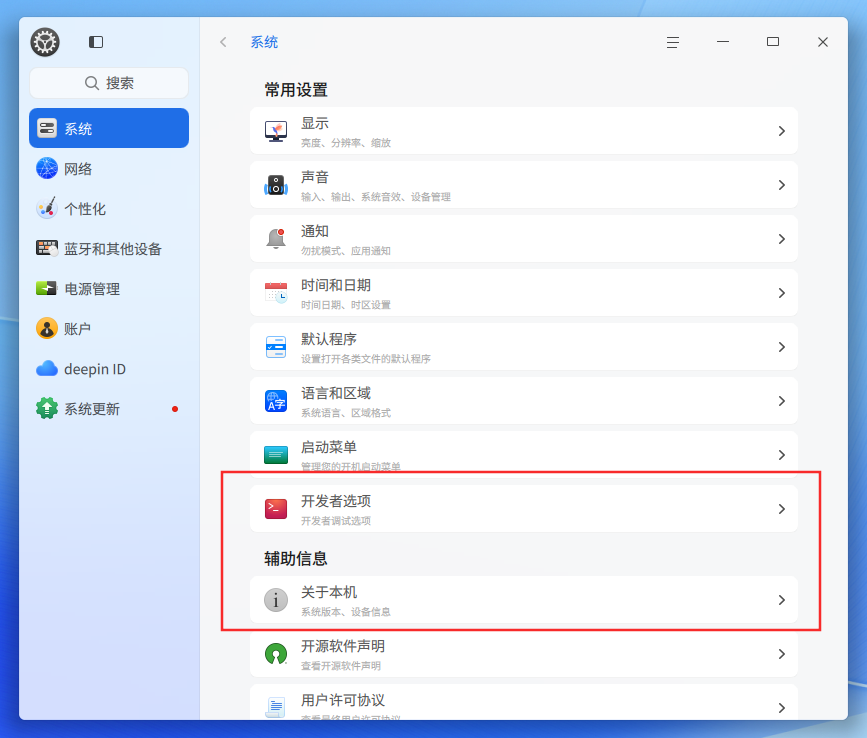Click the 蓝牙和其他设备 label text

click(113, 249)
